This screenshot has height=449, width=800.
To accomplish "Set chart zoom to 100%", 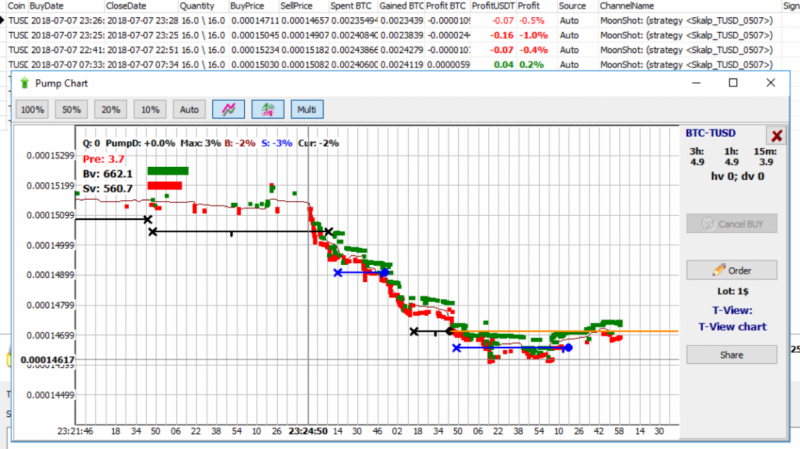I will pos(32,110).
